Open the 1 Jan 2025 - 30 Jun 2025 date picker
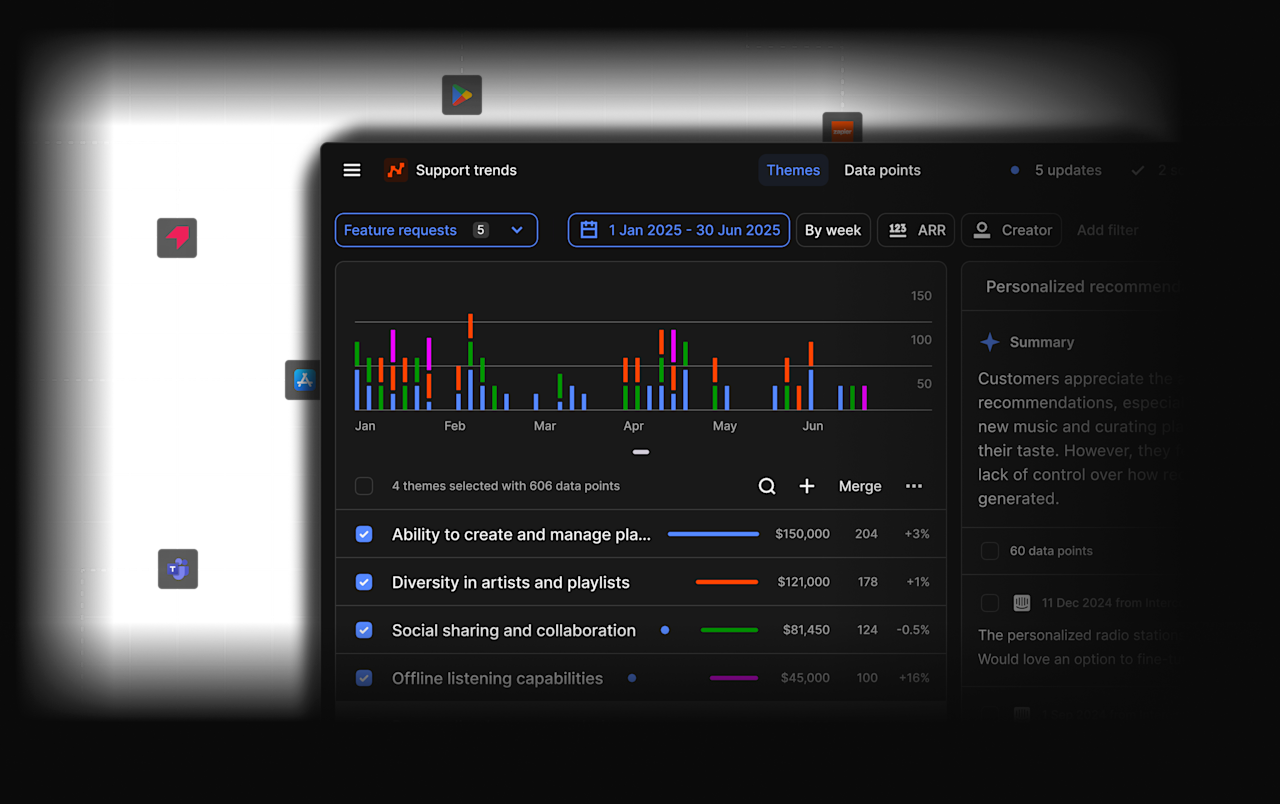This screenshot has width=1280, height=804. [679, 230]
